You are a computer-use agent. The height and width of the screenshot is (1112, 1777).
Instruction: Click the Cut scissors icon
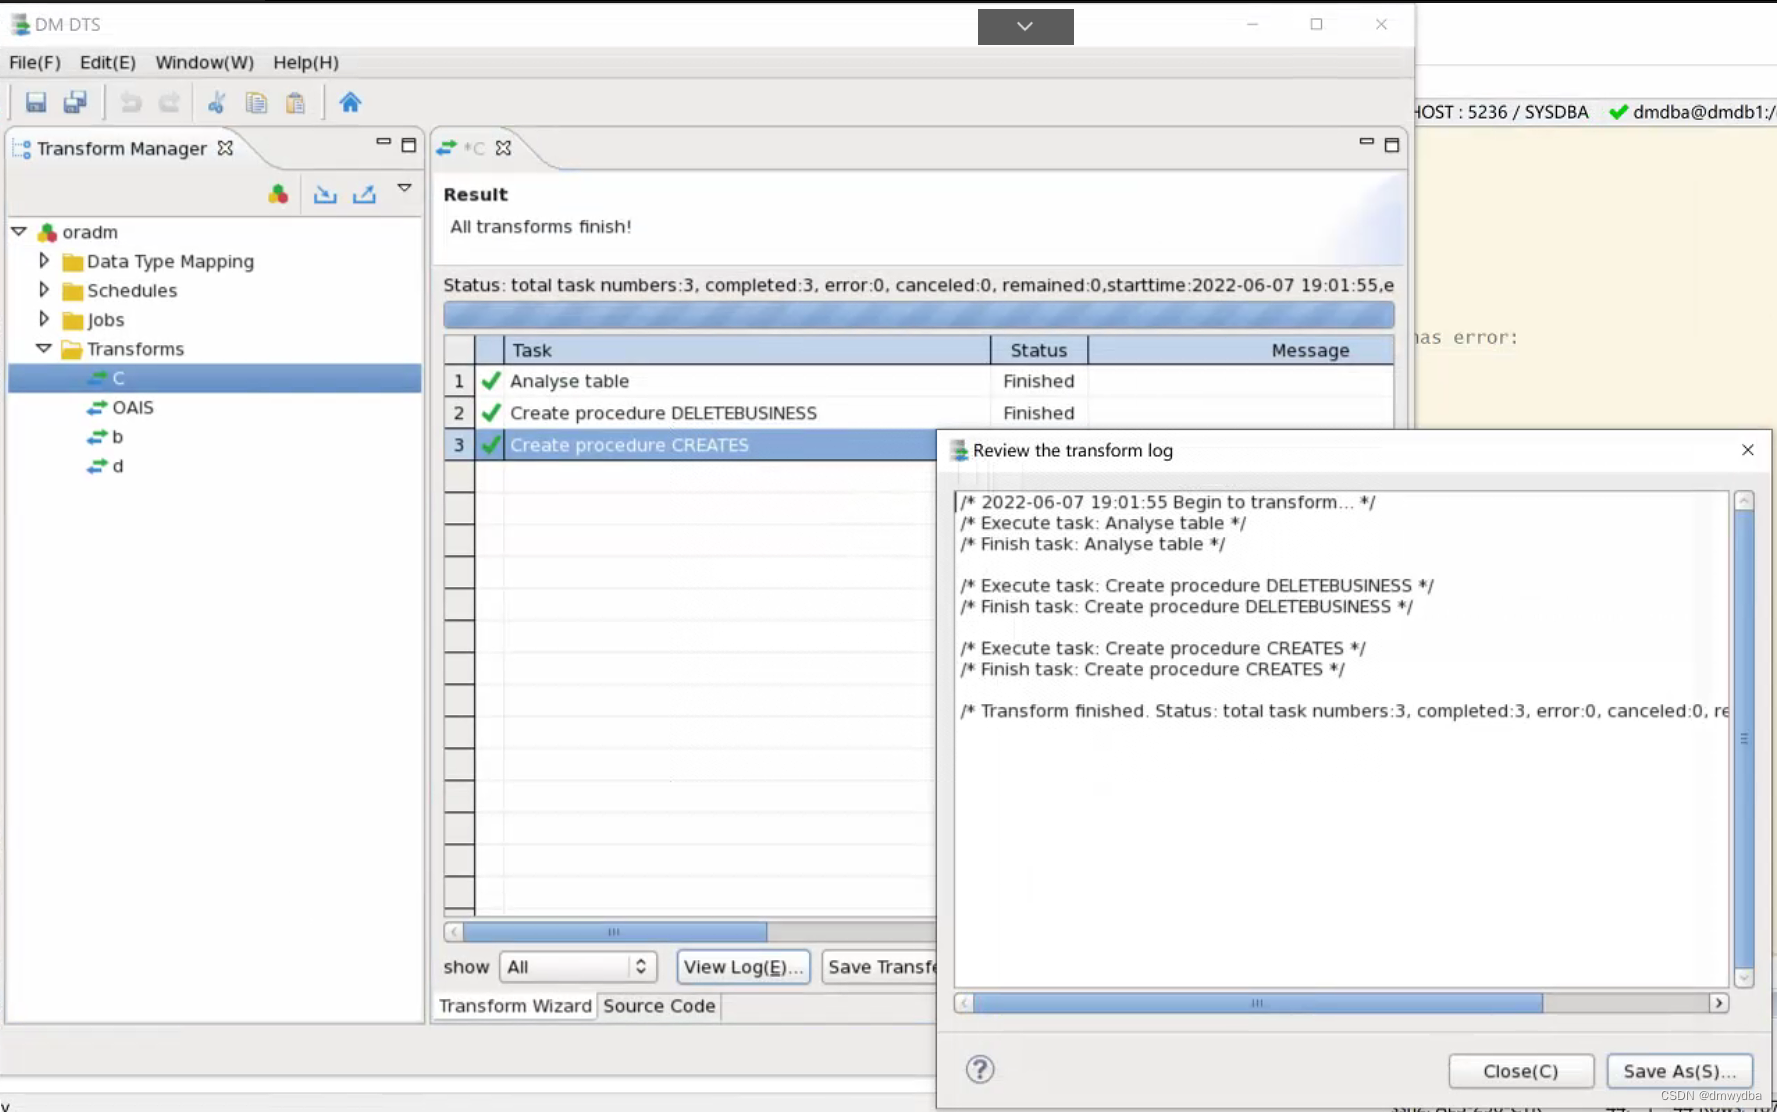(216, 102)
